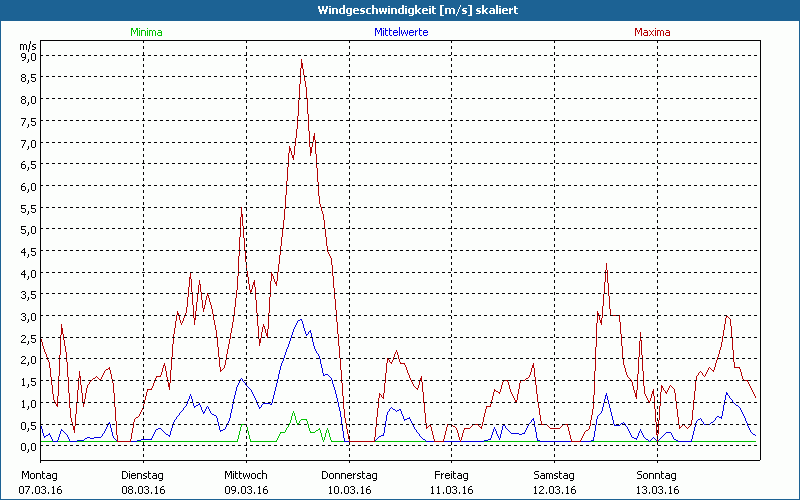Viewport: 800px width, 500px height.
Task: Select the Dienstag day label
Action: click(142, 475)
